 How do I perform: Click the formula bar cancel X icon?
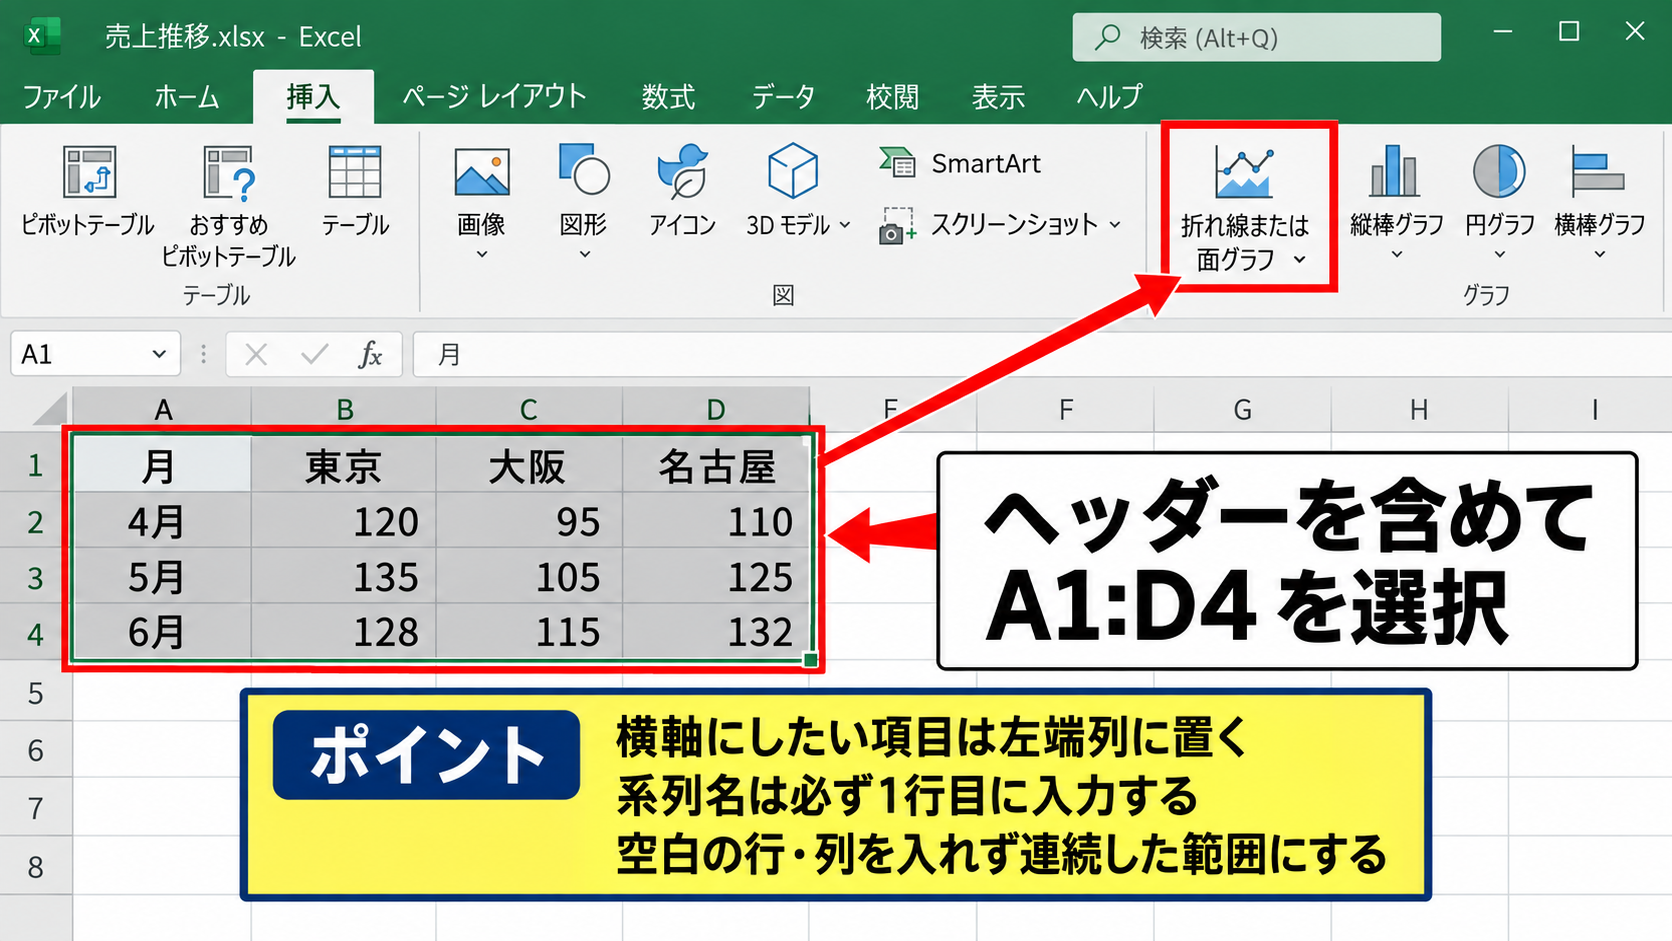(x=256, y=354)
